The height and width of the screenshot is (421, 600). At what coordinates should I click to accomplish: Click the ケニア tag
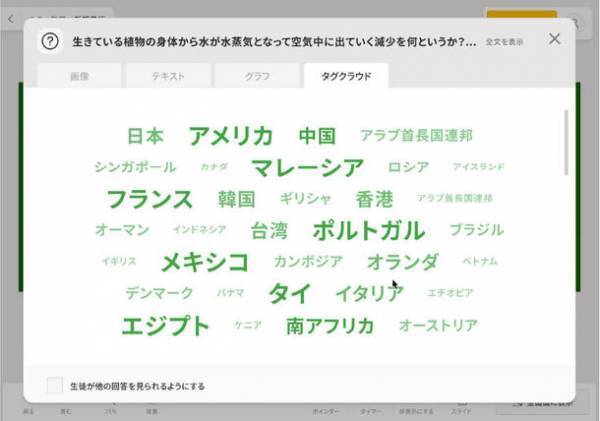pyautogui.click(x=248, y=325)
